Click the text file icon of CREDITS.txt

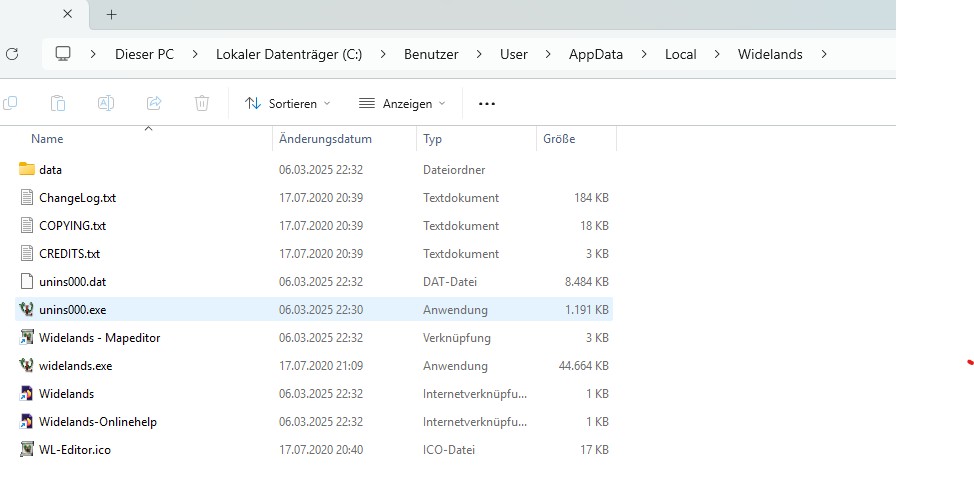(x=27, y=253)
